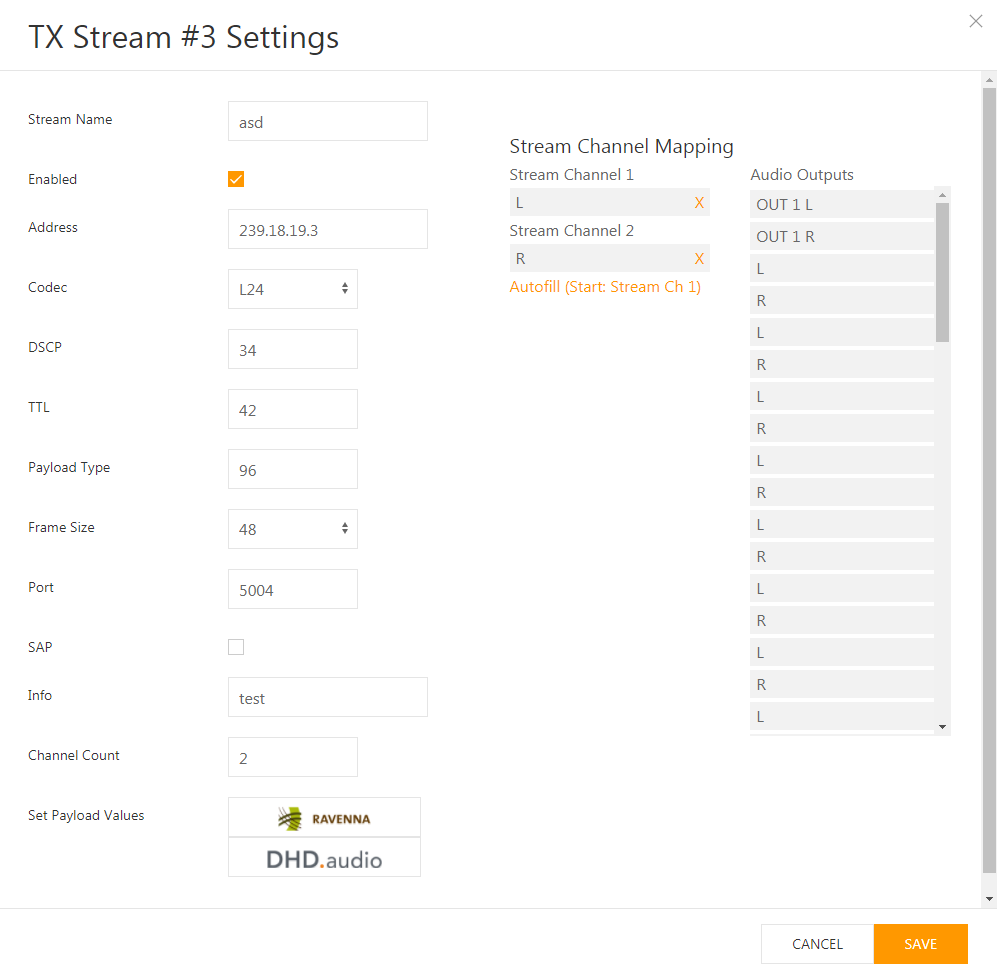The height and width of the screenshot is (977, 997).
Task: Click the Audio Outputs list scrollbar thumb
Action: coord(942,272)
